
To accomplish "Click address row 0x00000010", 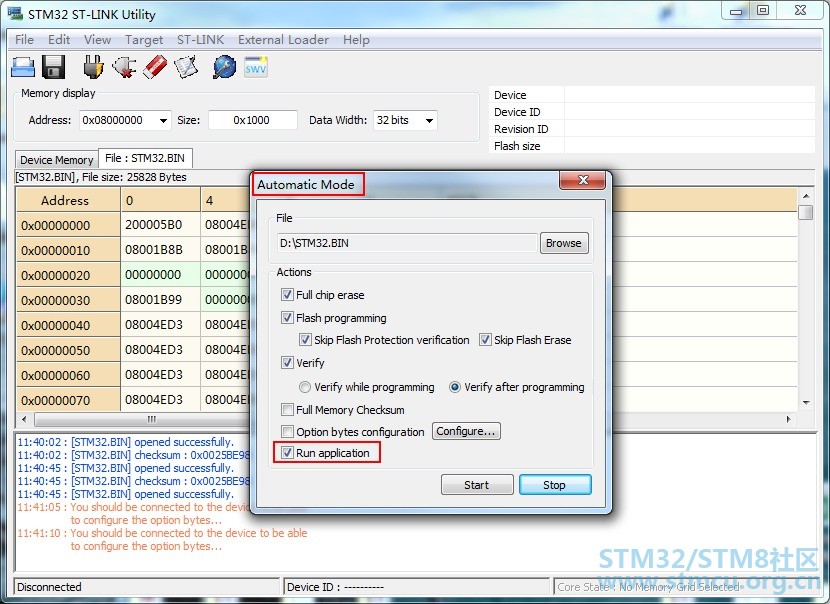I will pos(68,250).
